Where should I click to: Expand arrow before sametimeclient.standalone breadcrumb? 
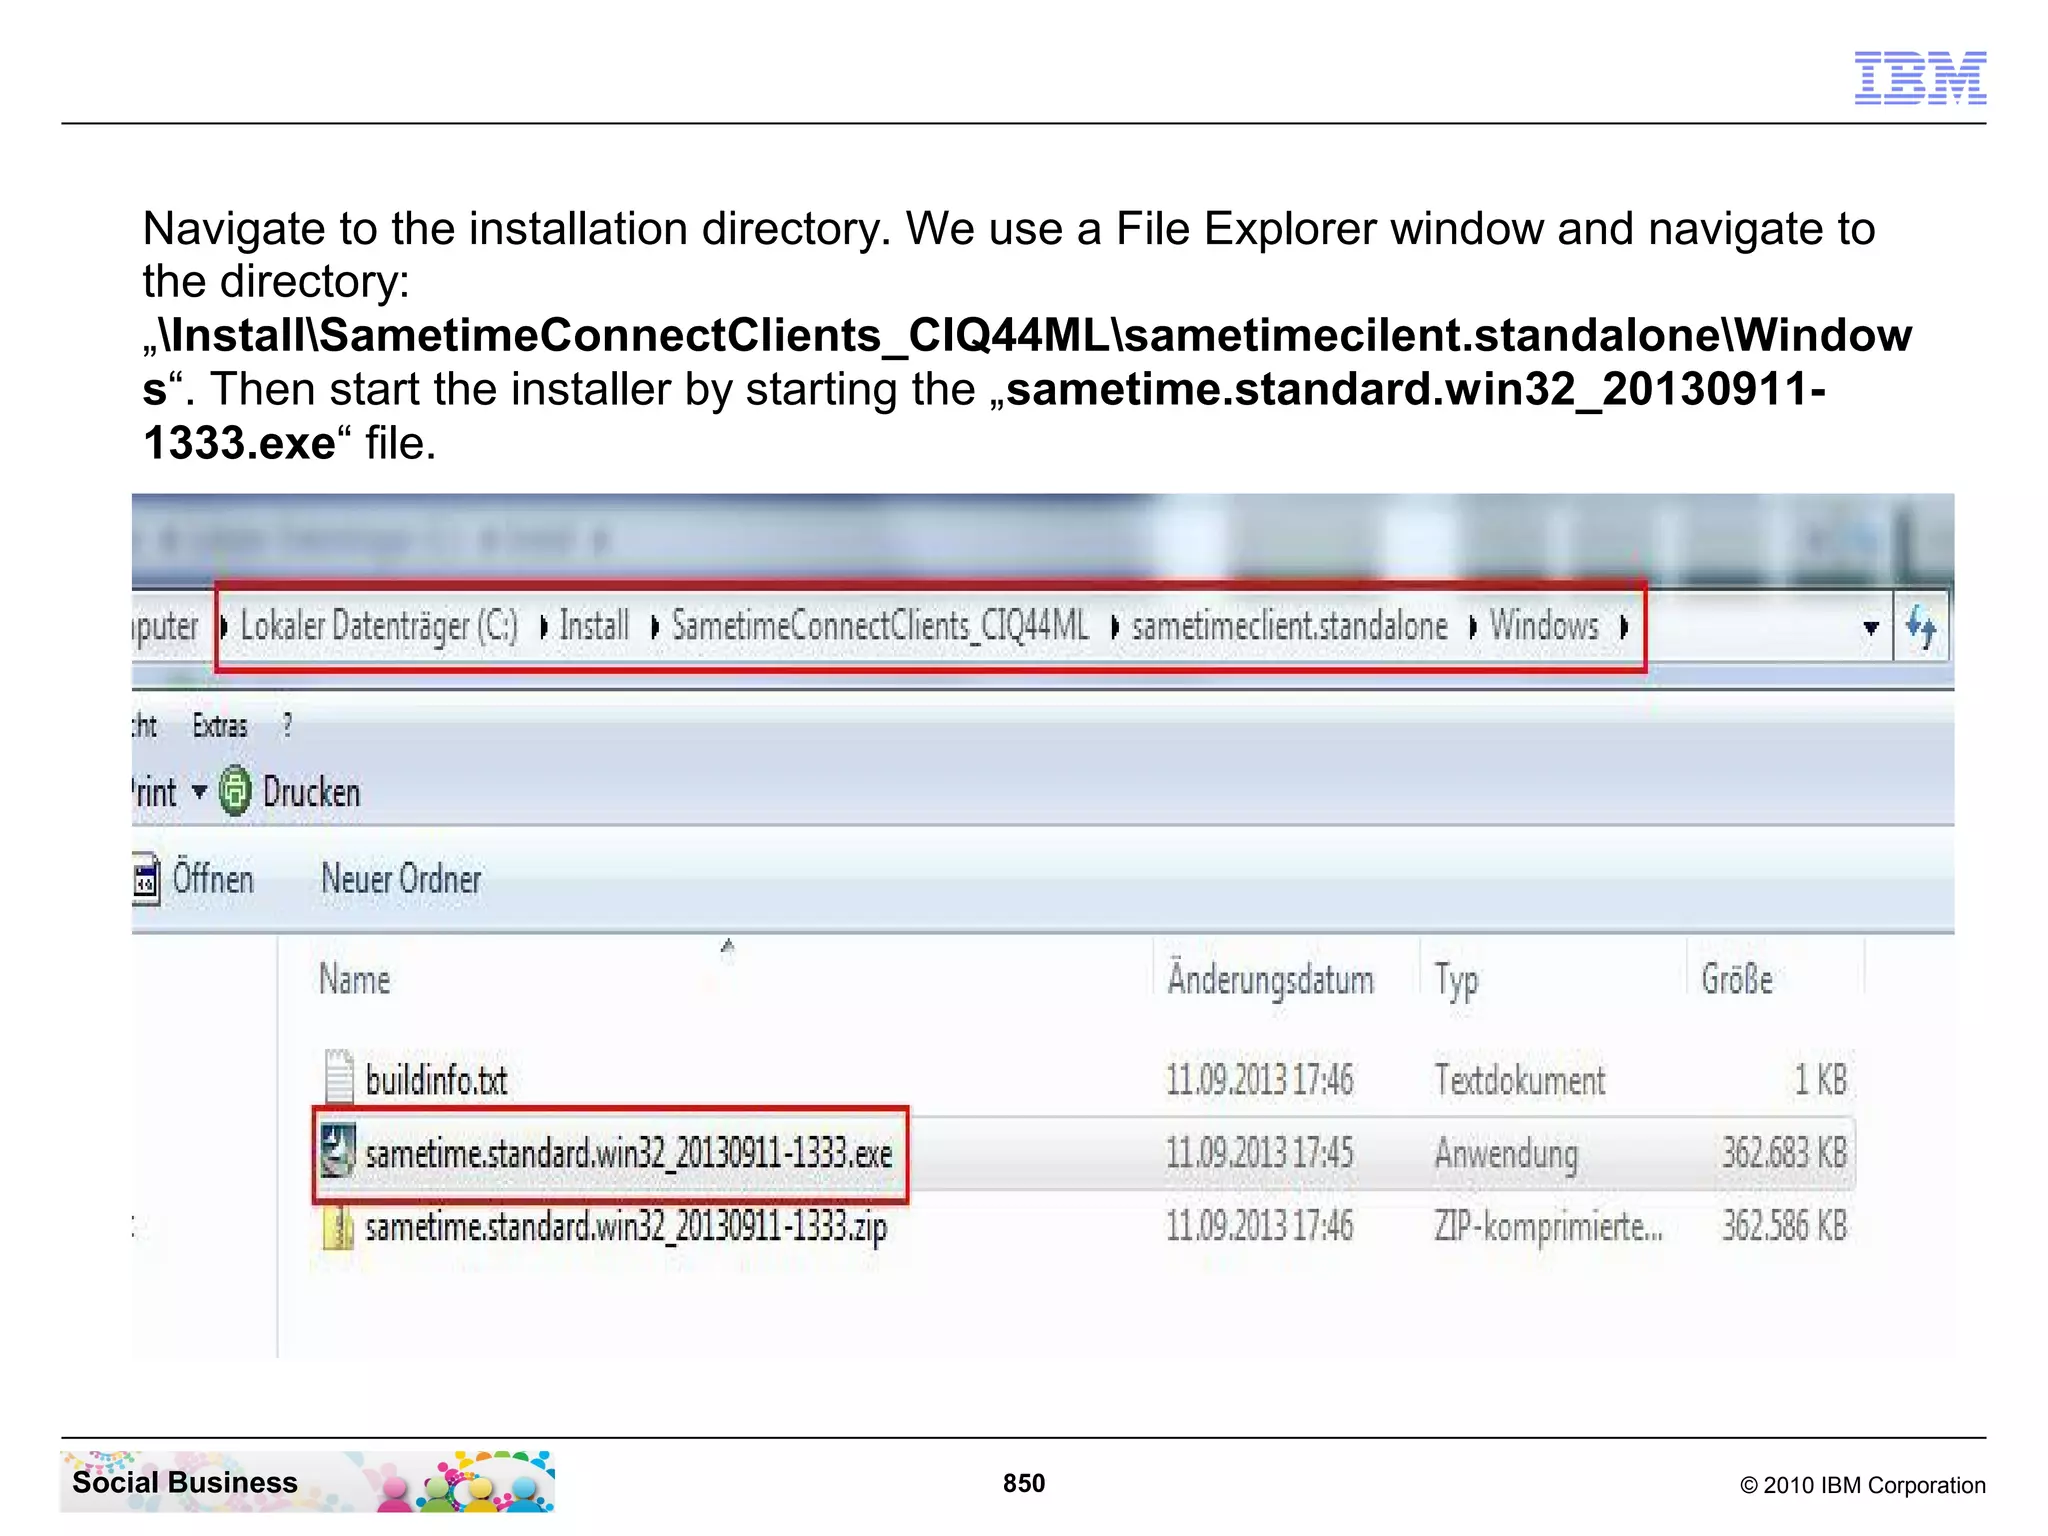[1115, 627]
